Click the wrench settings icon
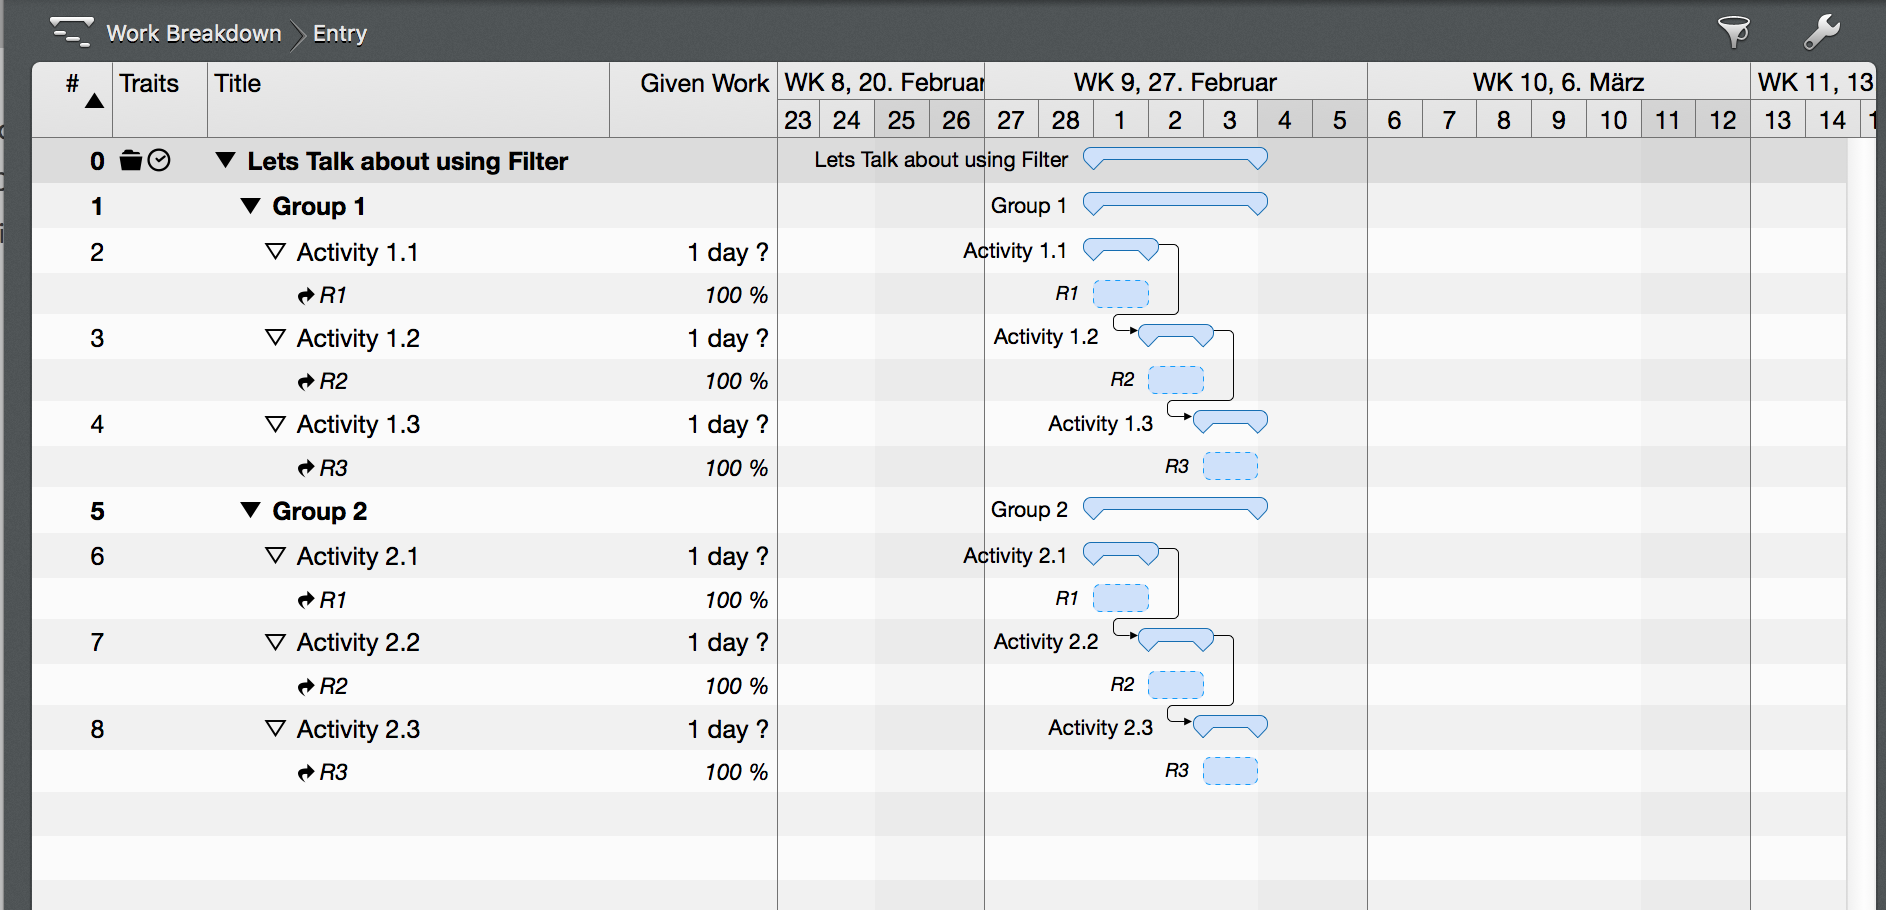This screenshot has width=1886, height=910. tap(1822, 31)
